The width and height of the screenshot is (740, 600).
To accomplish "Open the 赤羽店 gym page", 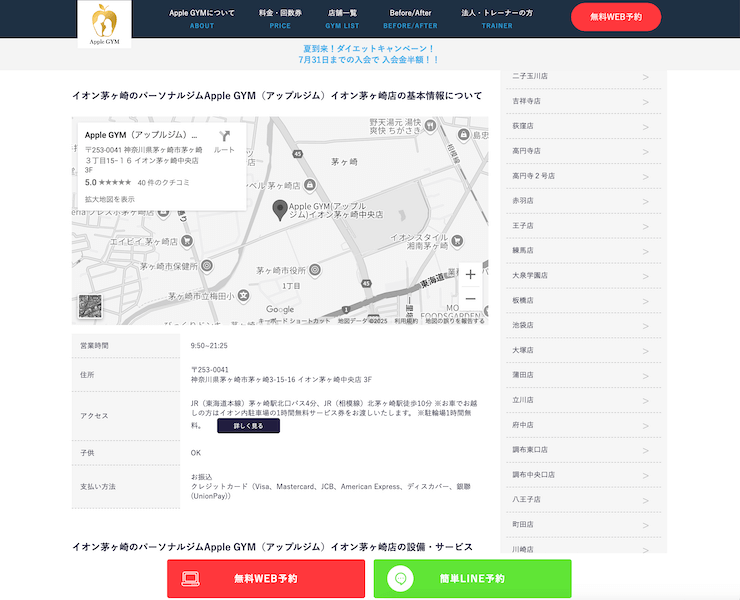I will 583,201.
